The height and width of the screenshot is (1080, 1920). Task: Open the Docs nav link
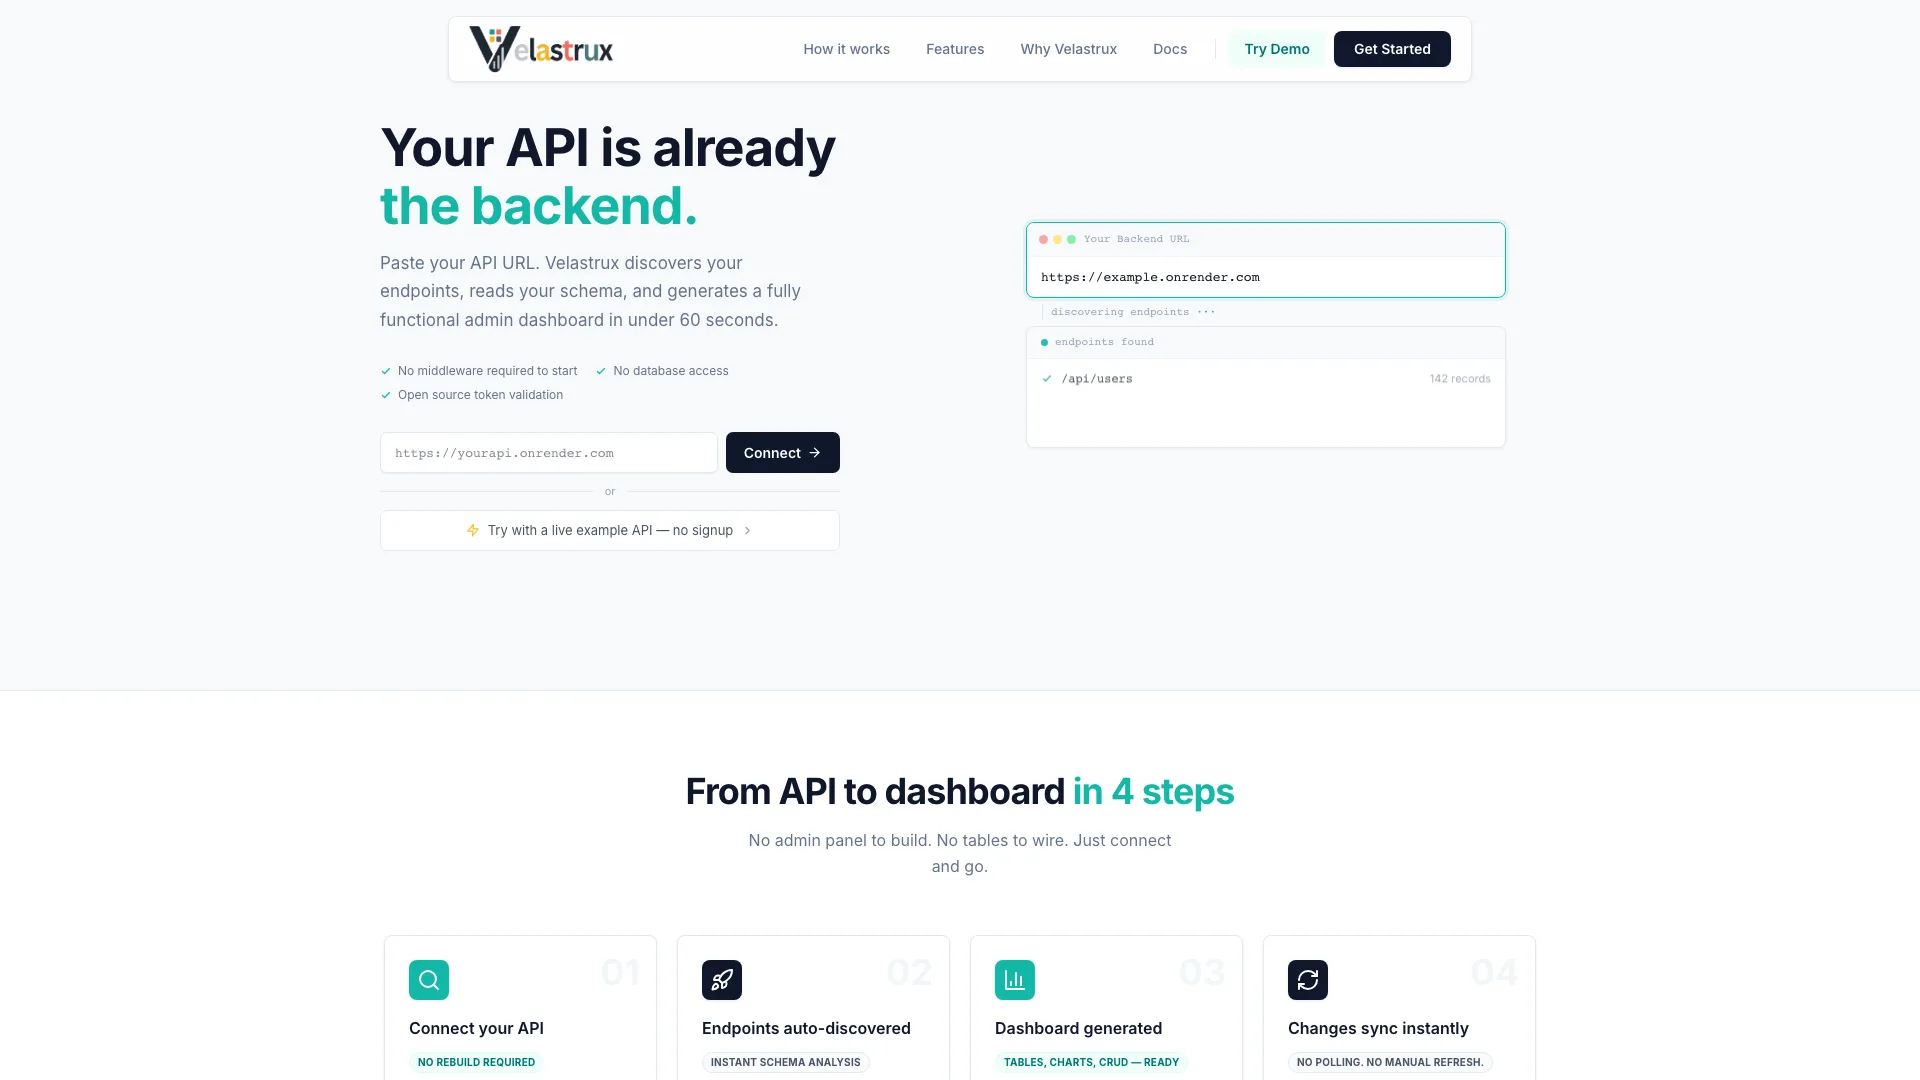[1170, 49]
